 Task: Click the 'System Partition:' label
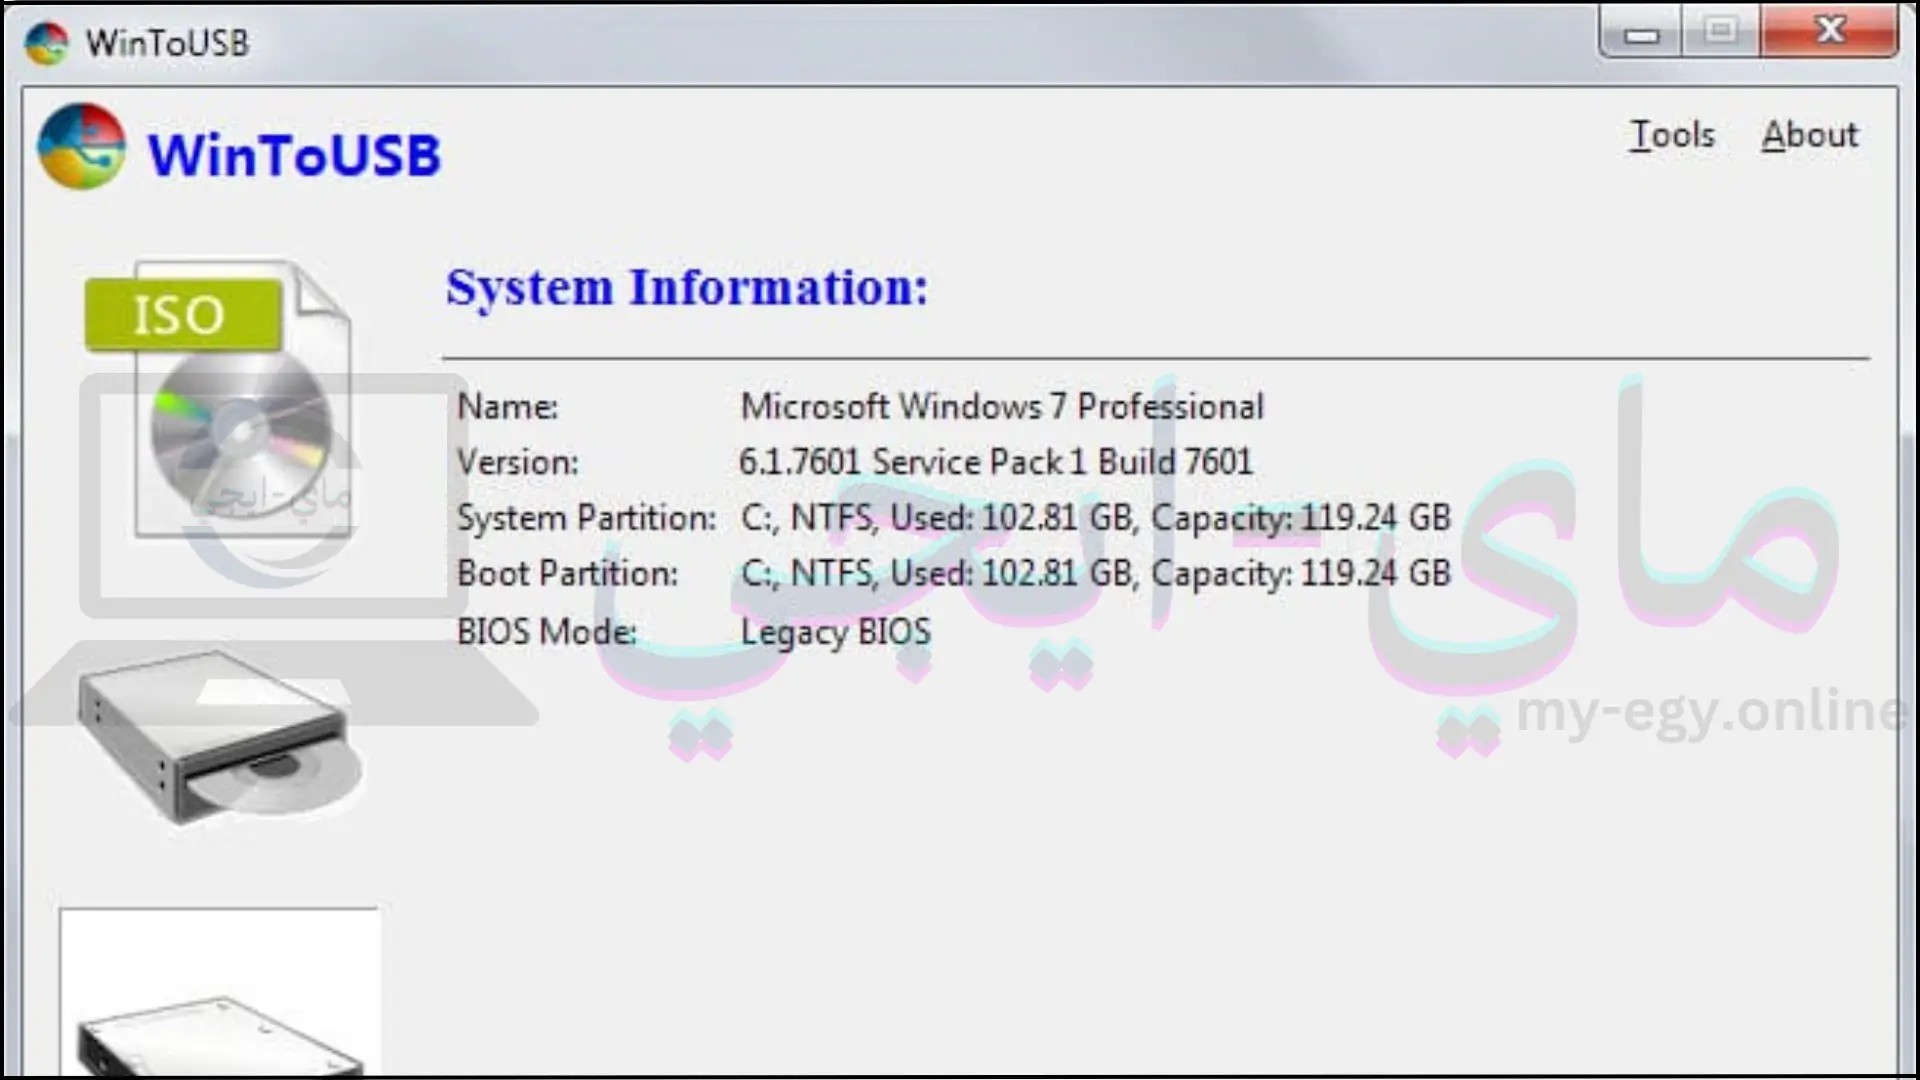pos(587,518)
